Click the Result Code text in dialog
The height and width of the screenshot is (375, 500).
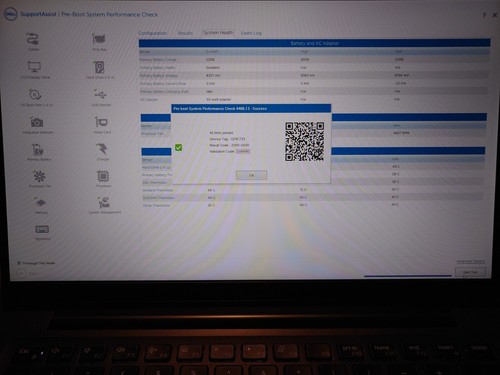pos(229,145)
